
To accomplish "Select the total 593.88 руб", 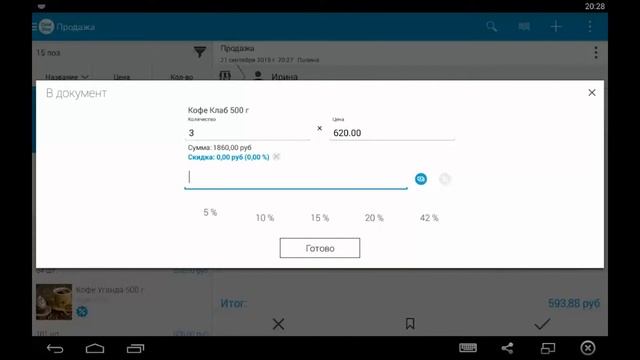I will 574,303.
